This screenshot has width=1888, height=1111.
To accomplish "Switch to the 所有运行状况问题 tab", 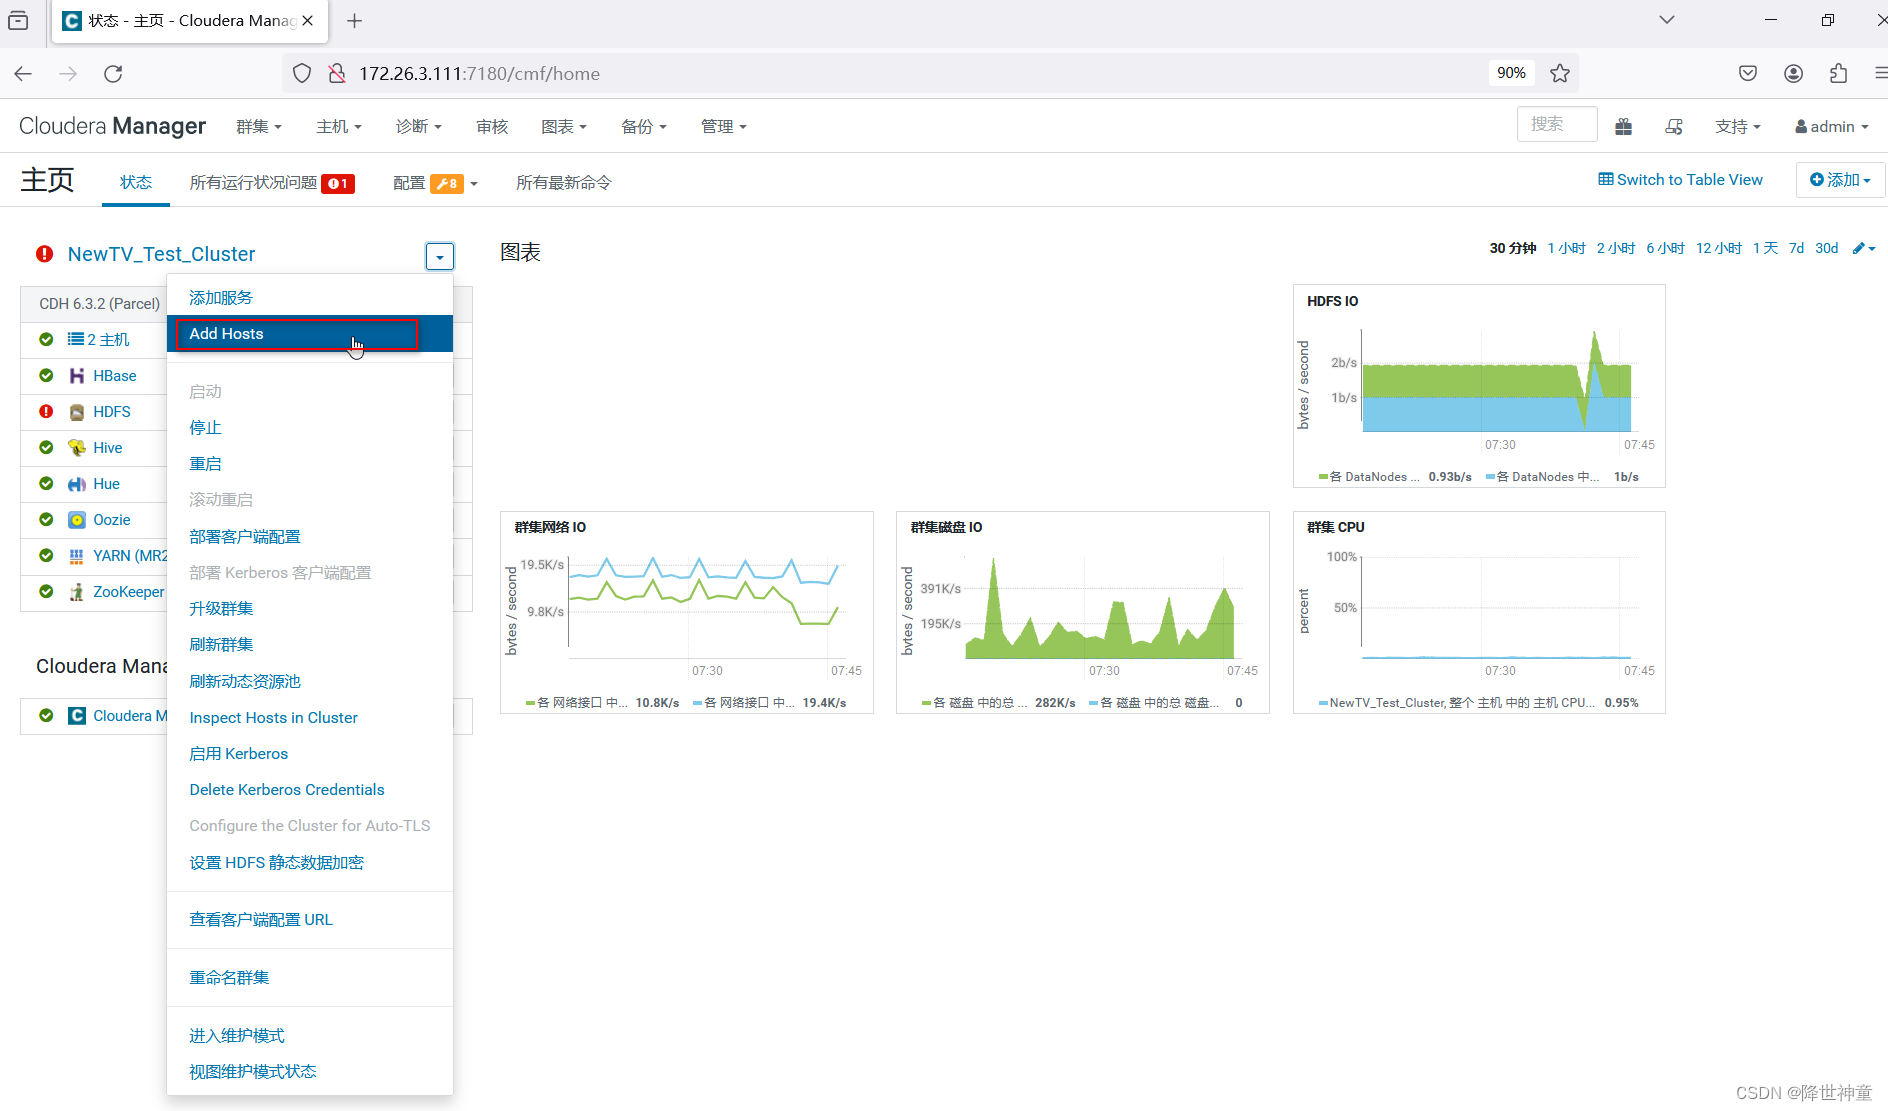I will (x=272, y=183).
